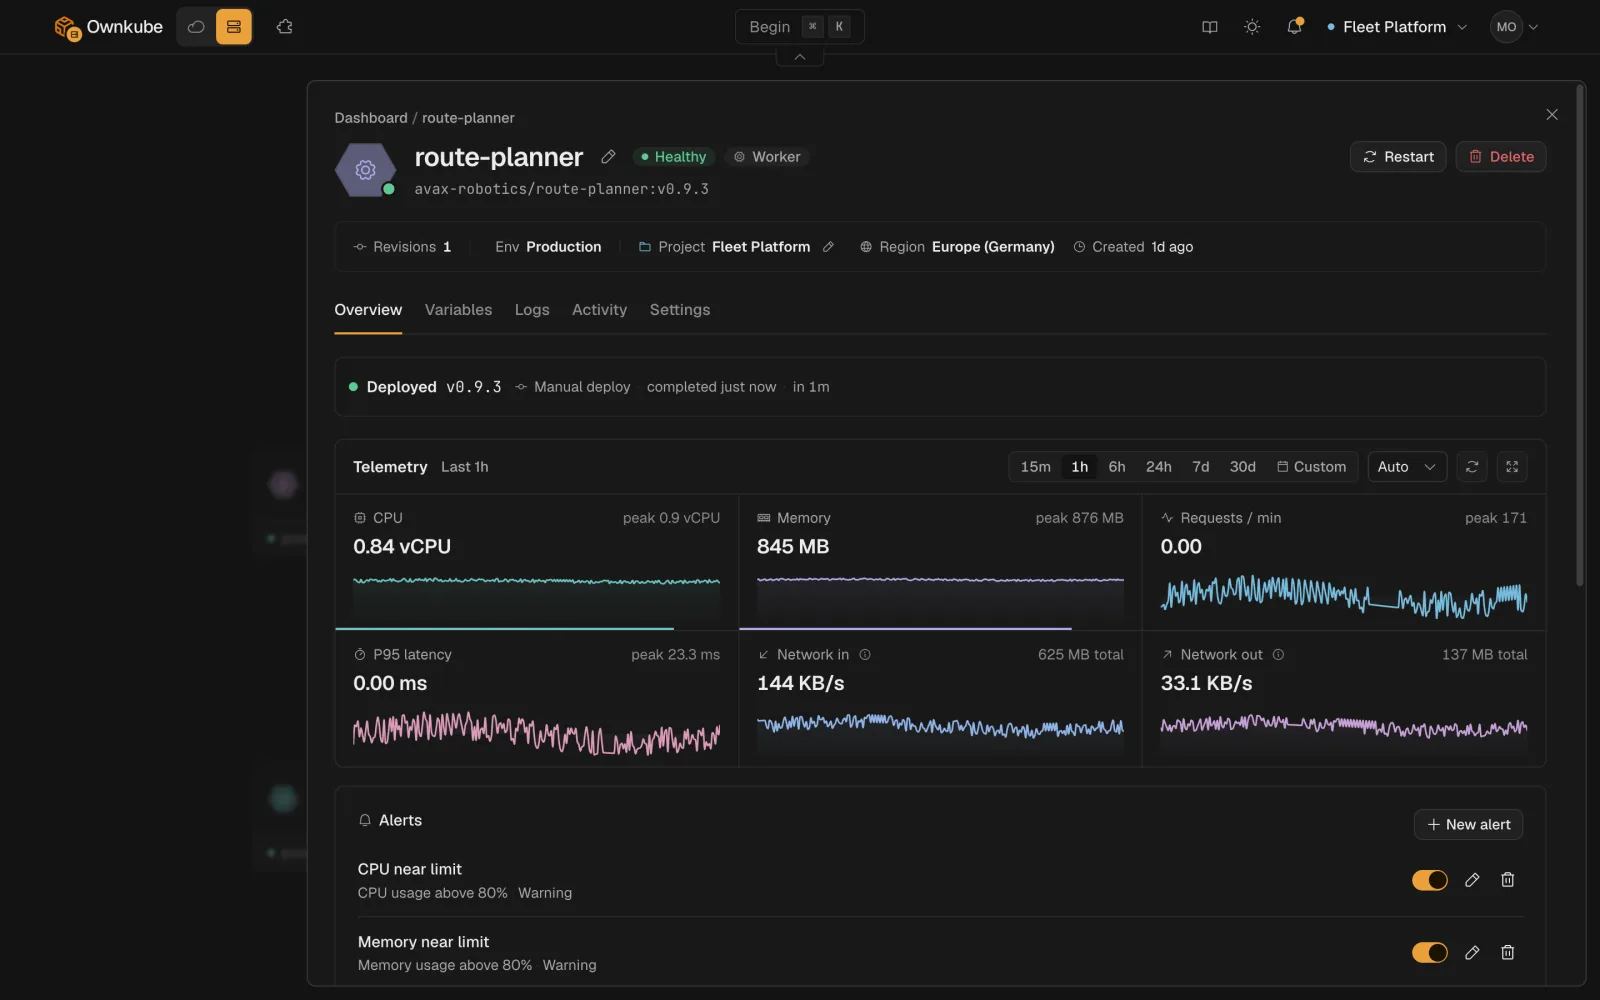
Task: Delete the CPU near limit alert
Action: pos(1508,880)
